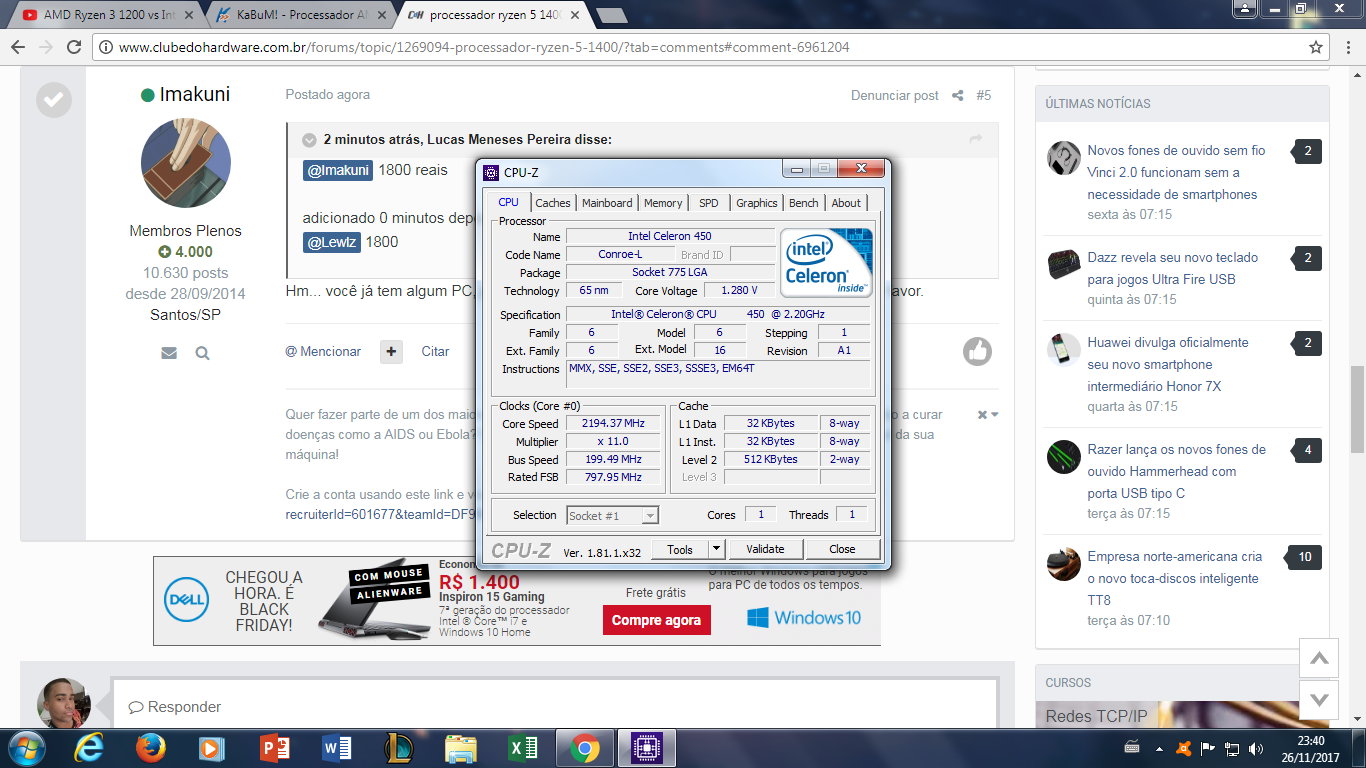Image resolution: width=1366 pixels, height=768 pixels.
Task: Click the Compre agora button in Dell ad
Action: tap(656, 620)
